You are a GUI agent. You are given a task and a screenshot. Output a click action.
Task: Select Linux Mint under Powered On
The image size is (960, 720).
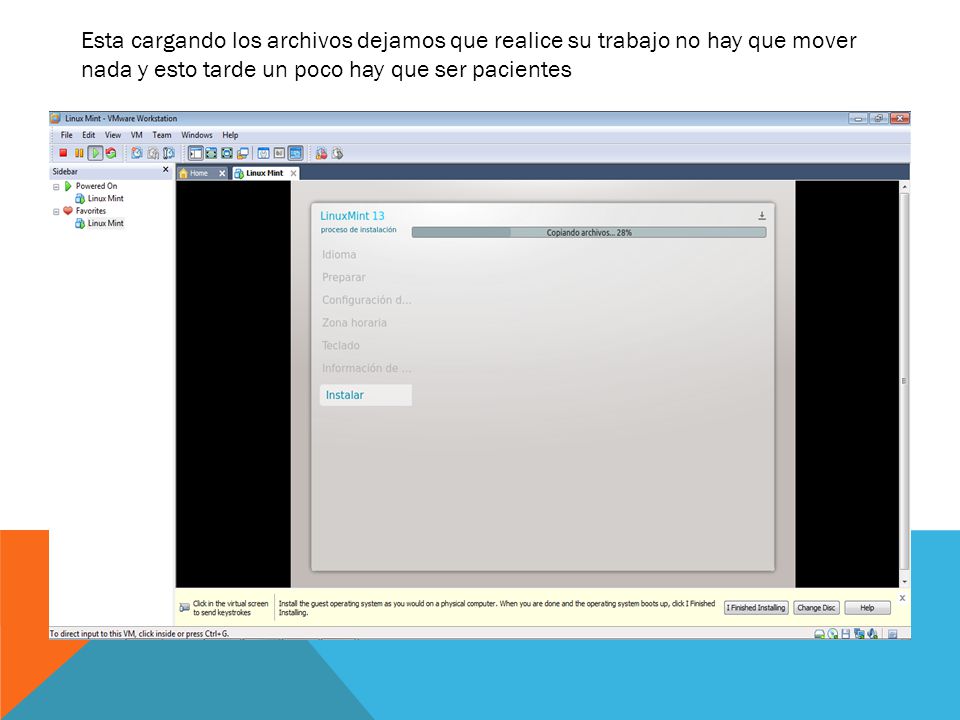pyautogui.click(x=105, y=198)
